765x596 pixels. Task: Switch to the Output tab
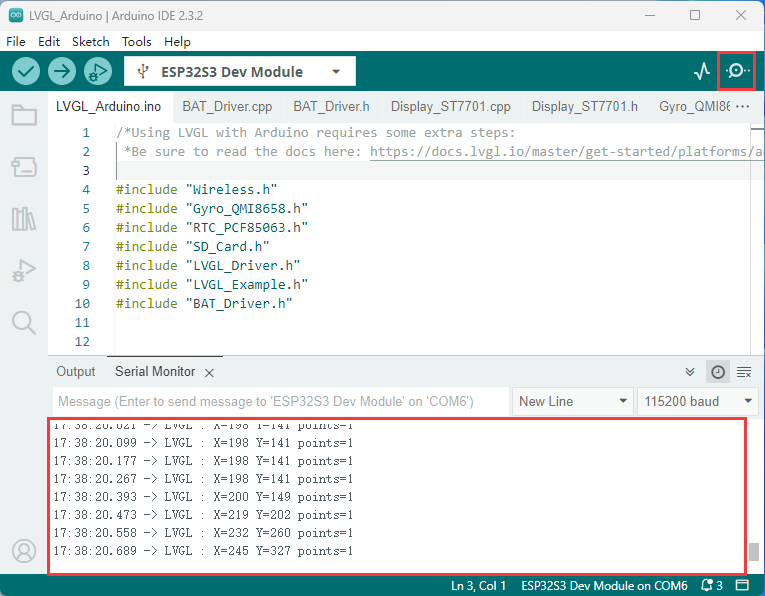coord(76,372)
